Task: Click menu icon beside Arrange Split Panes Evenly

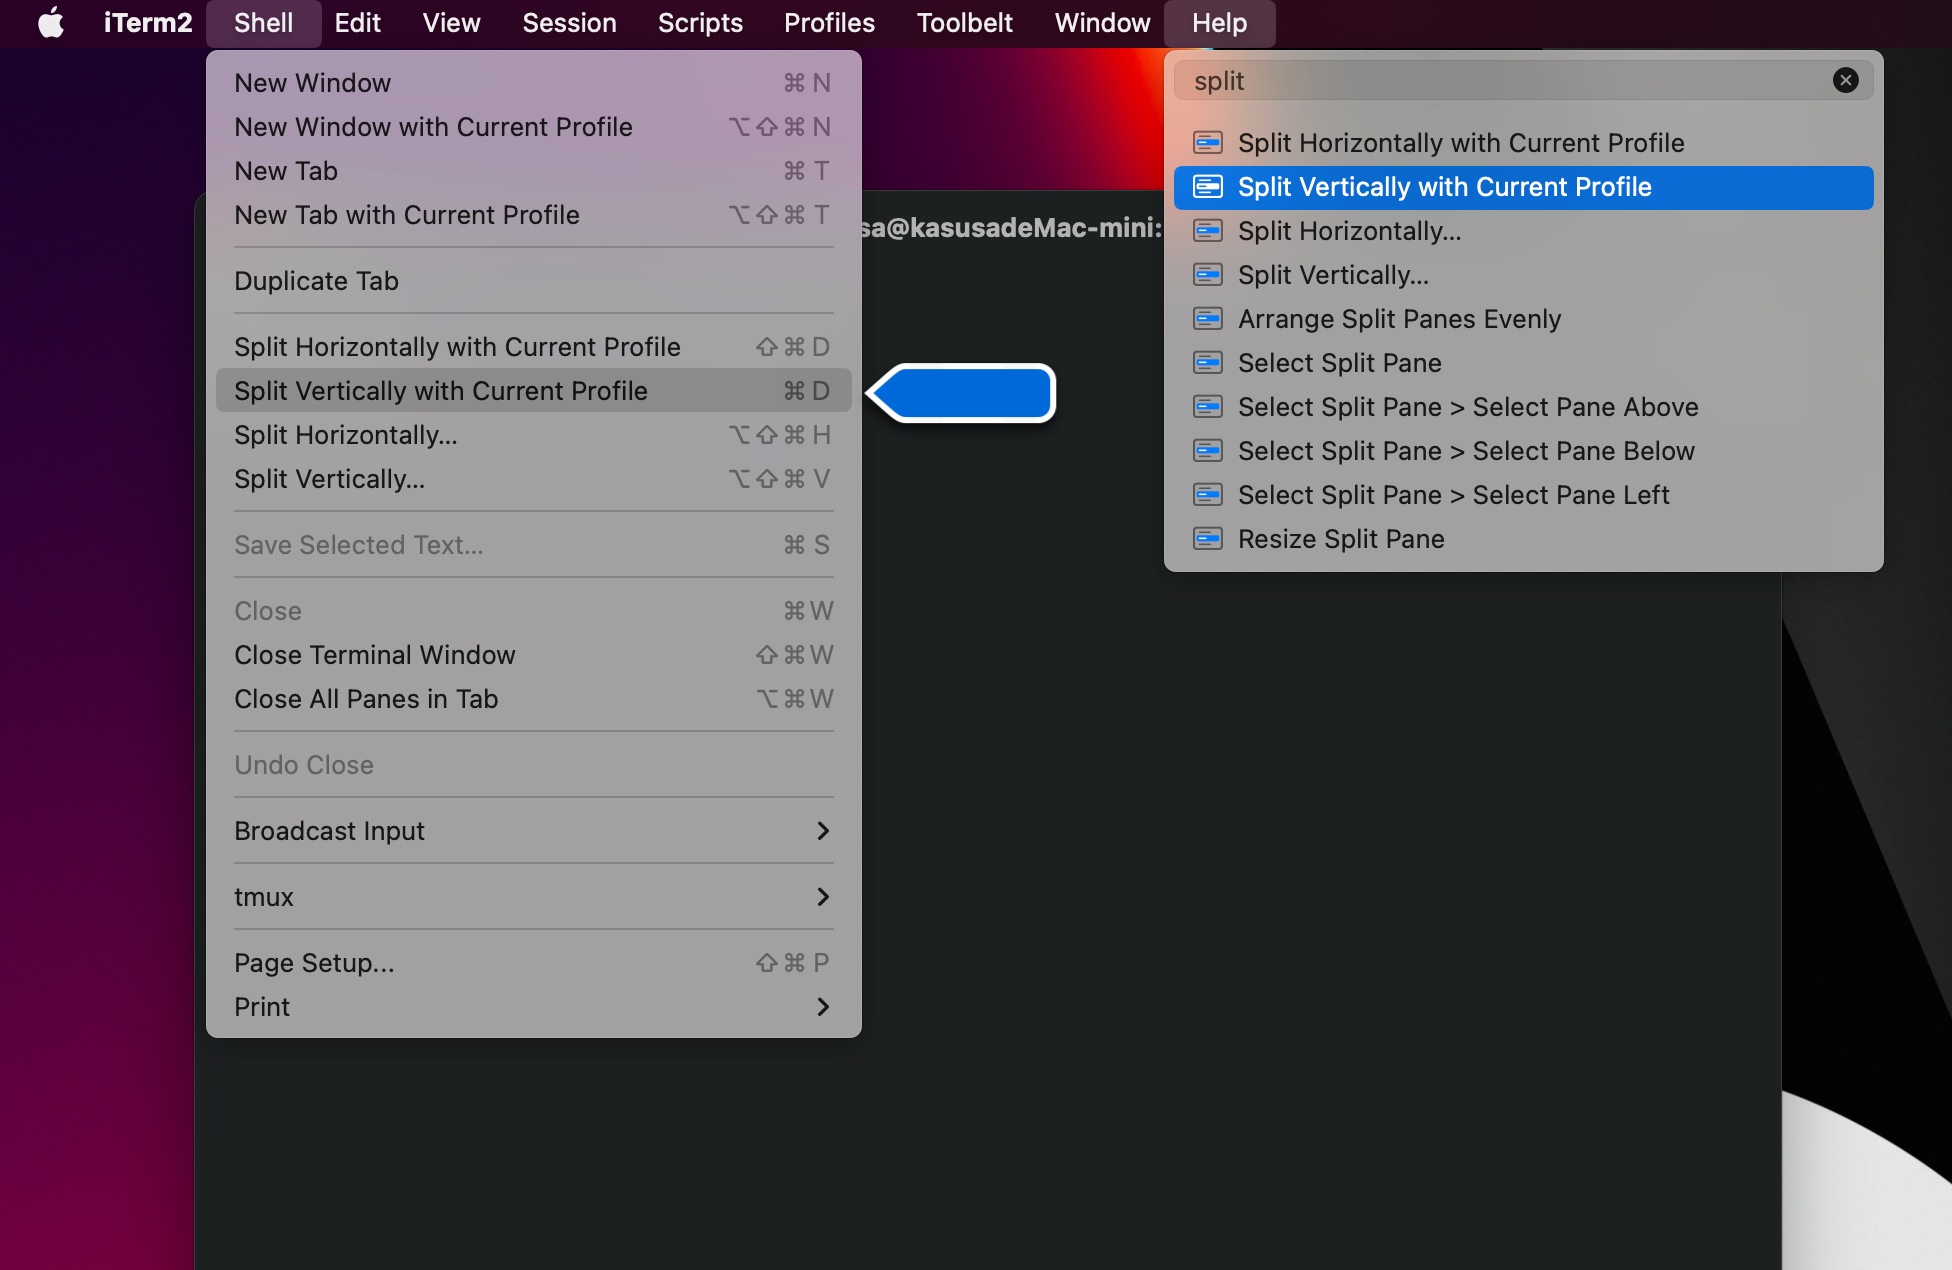Action: 1208,319
